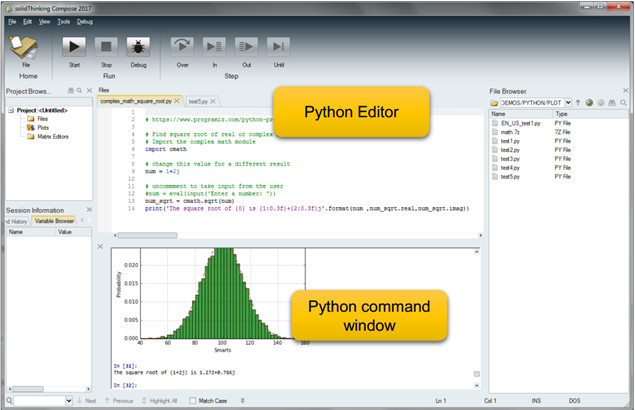This screenshot has width=635, height=410.
Task: Click the run Until icon
Action: tap(279, 46)
